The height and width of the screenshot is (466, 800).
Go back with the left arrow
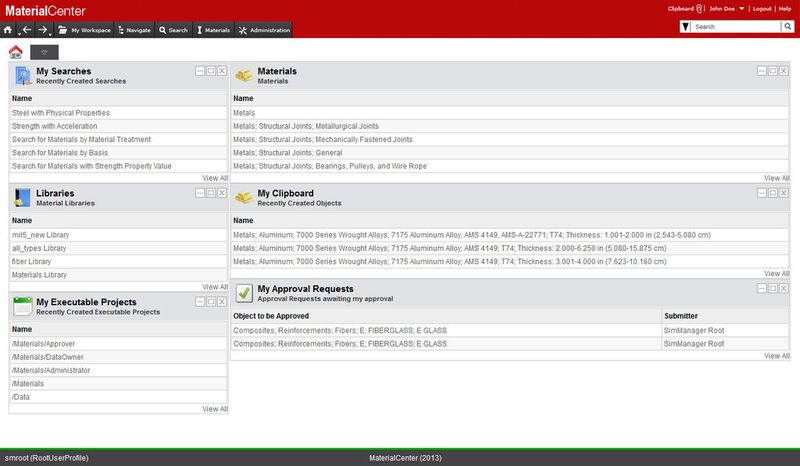pyautogui.click(x=26, y=30)
